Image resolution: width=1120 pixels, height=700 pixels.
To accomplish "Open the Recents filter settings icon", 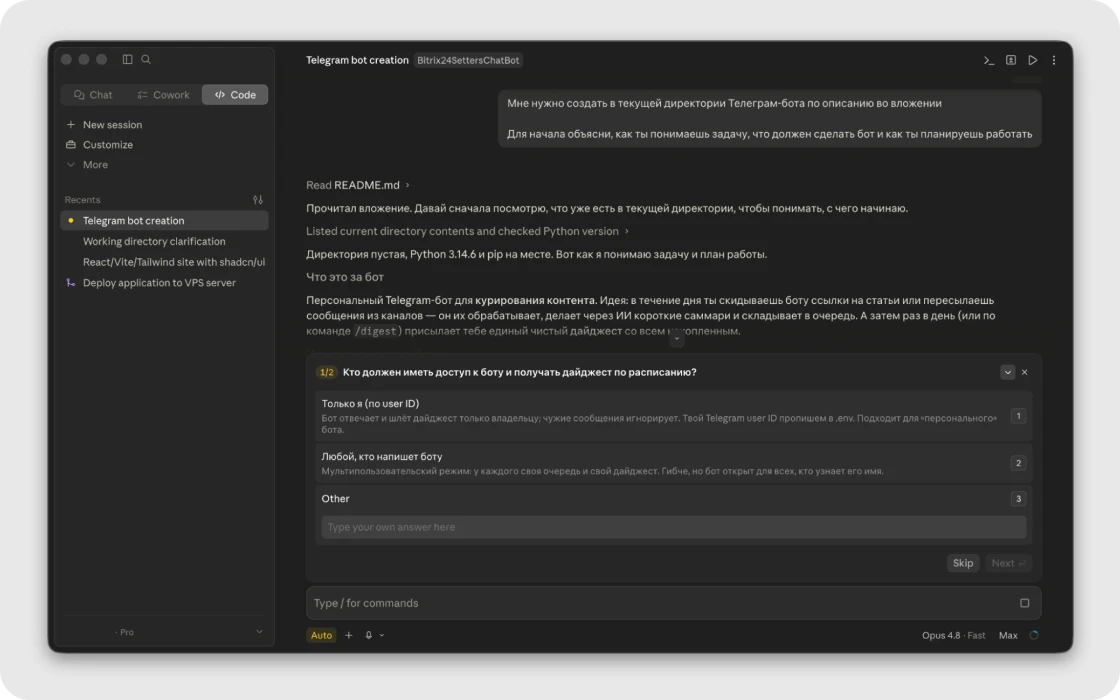I will point(258,200).
